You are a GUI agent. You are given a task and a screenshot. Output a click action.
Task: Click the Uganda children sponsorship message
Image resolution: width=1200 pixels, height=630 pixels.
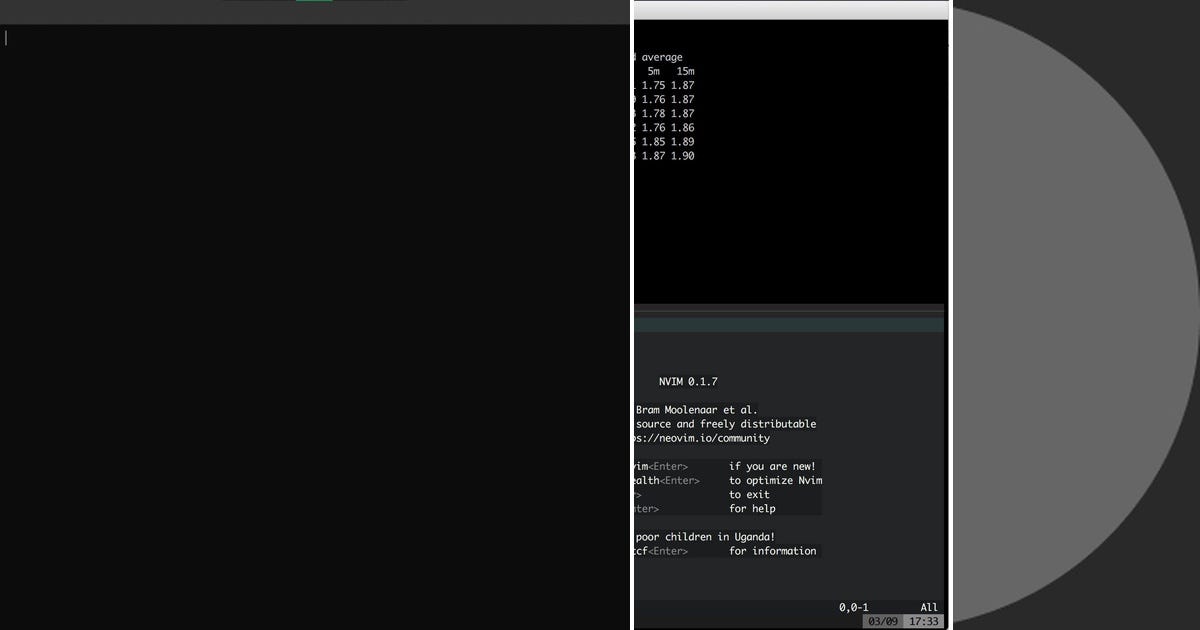703,536
